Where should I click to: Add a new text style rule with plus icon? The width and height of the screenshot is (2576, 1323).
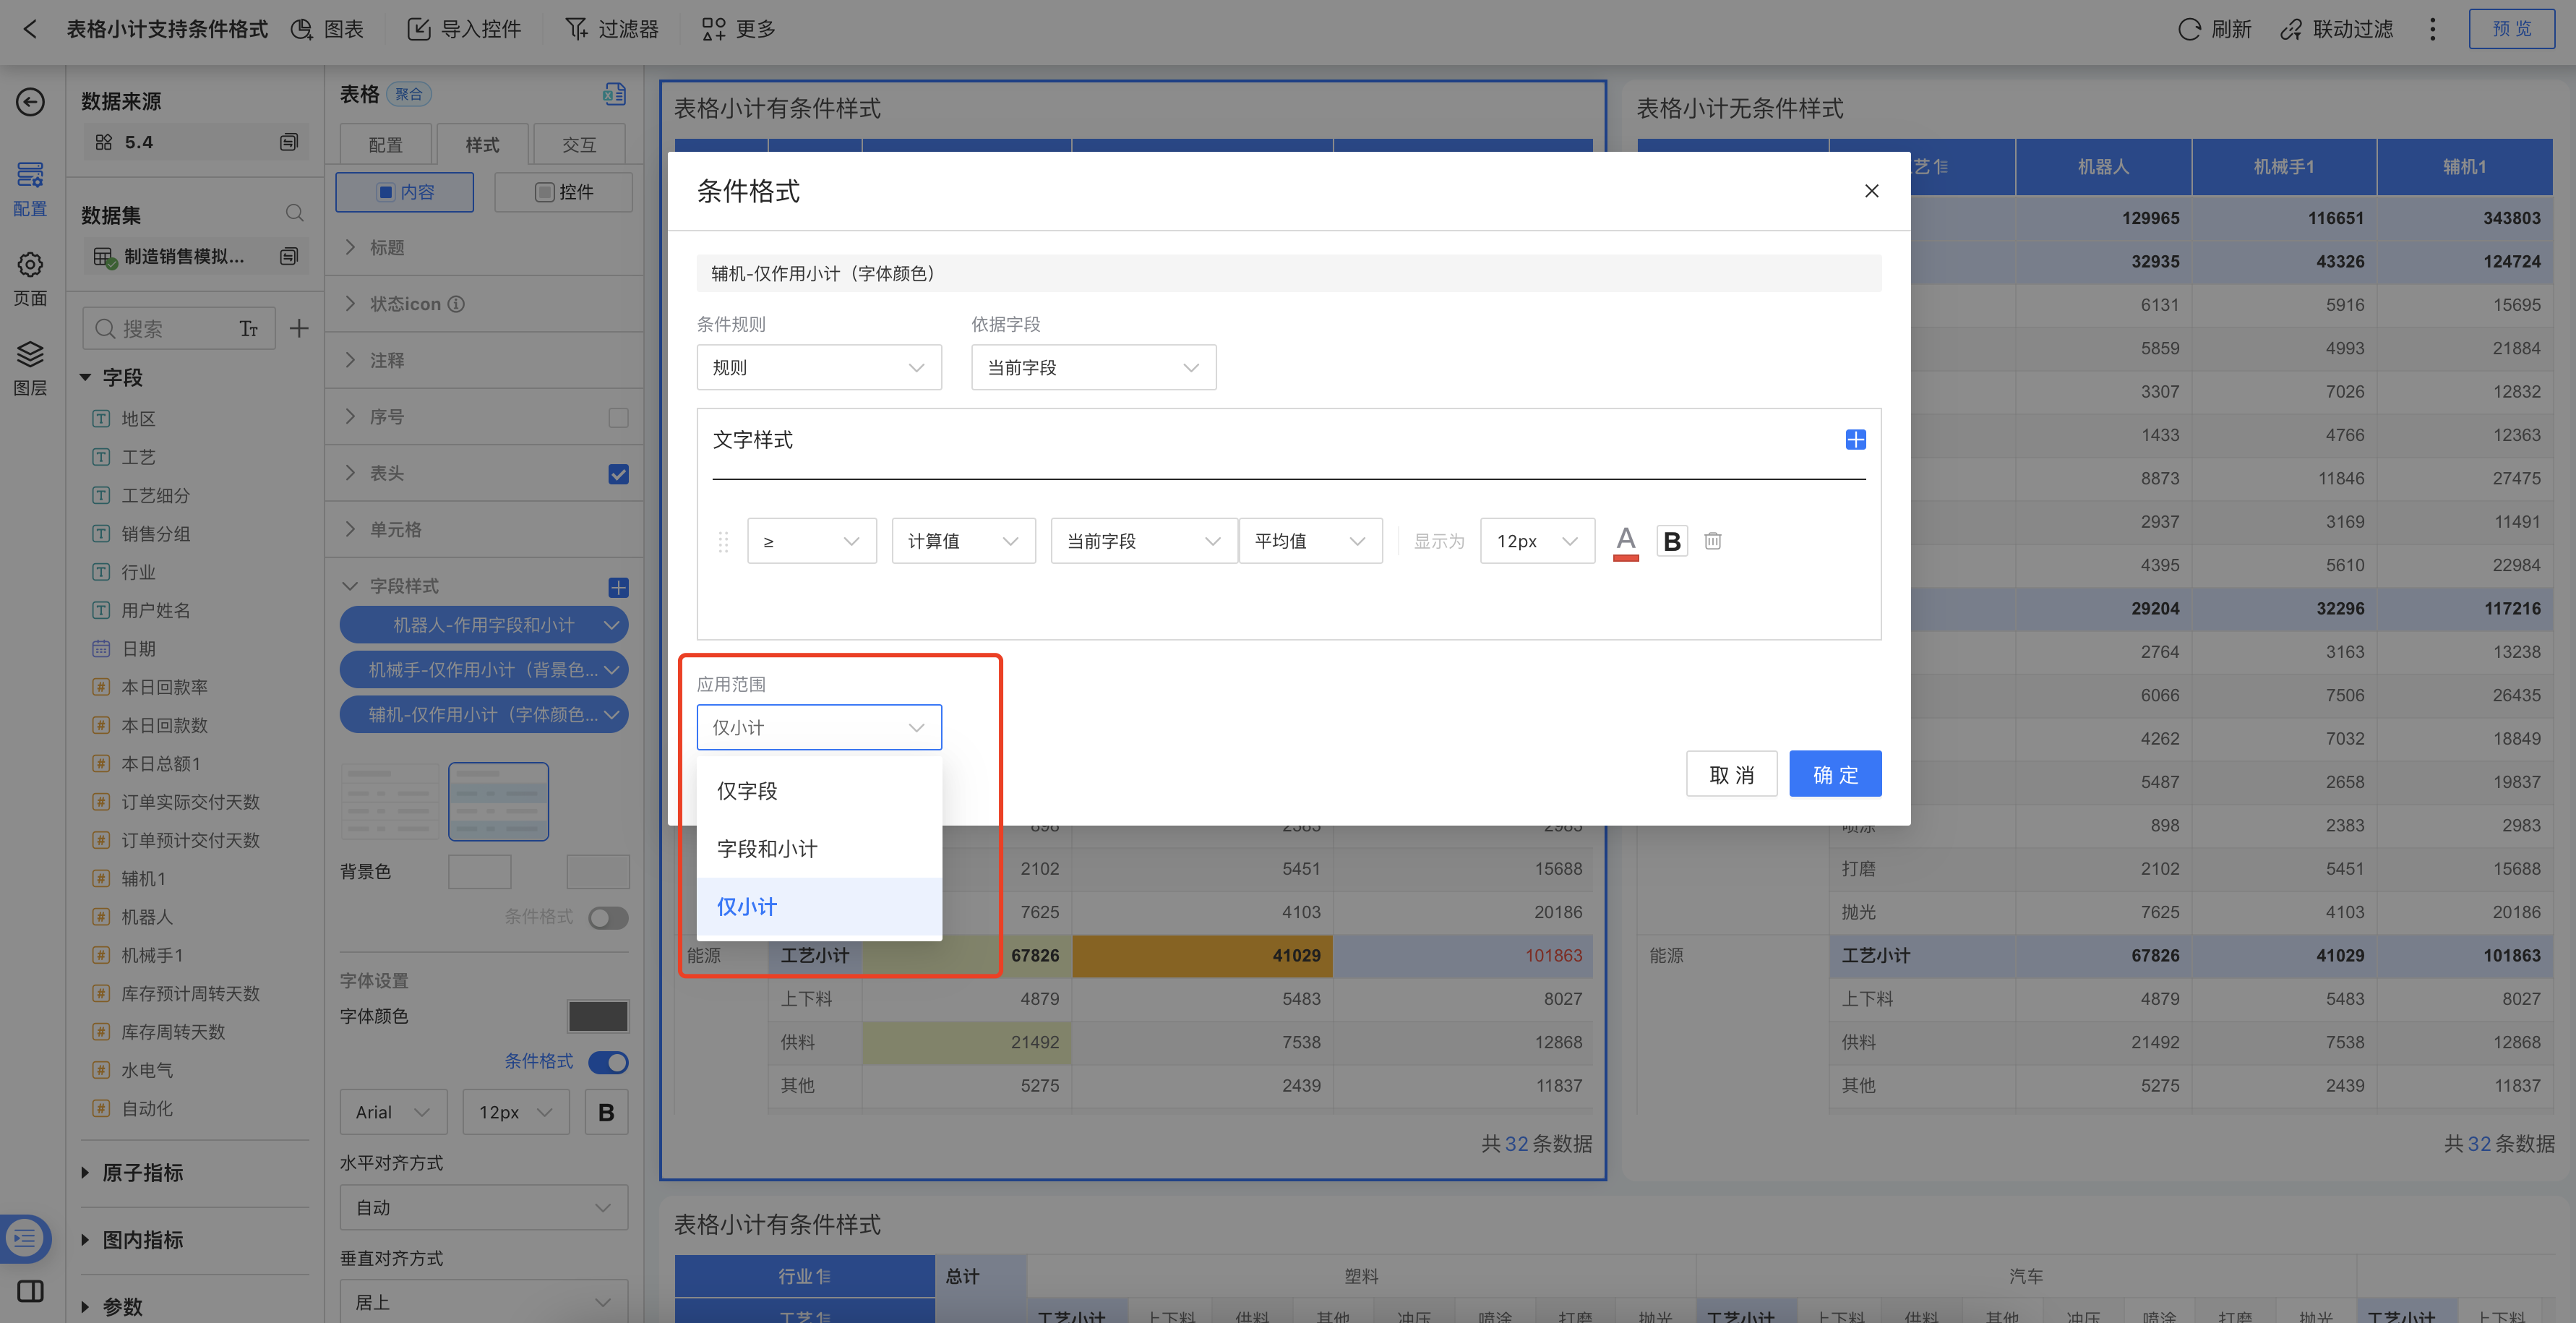coord(1855,440)
